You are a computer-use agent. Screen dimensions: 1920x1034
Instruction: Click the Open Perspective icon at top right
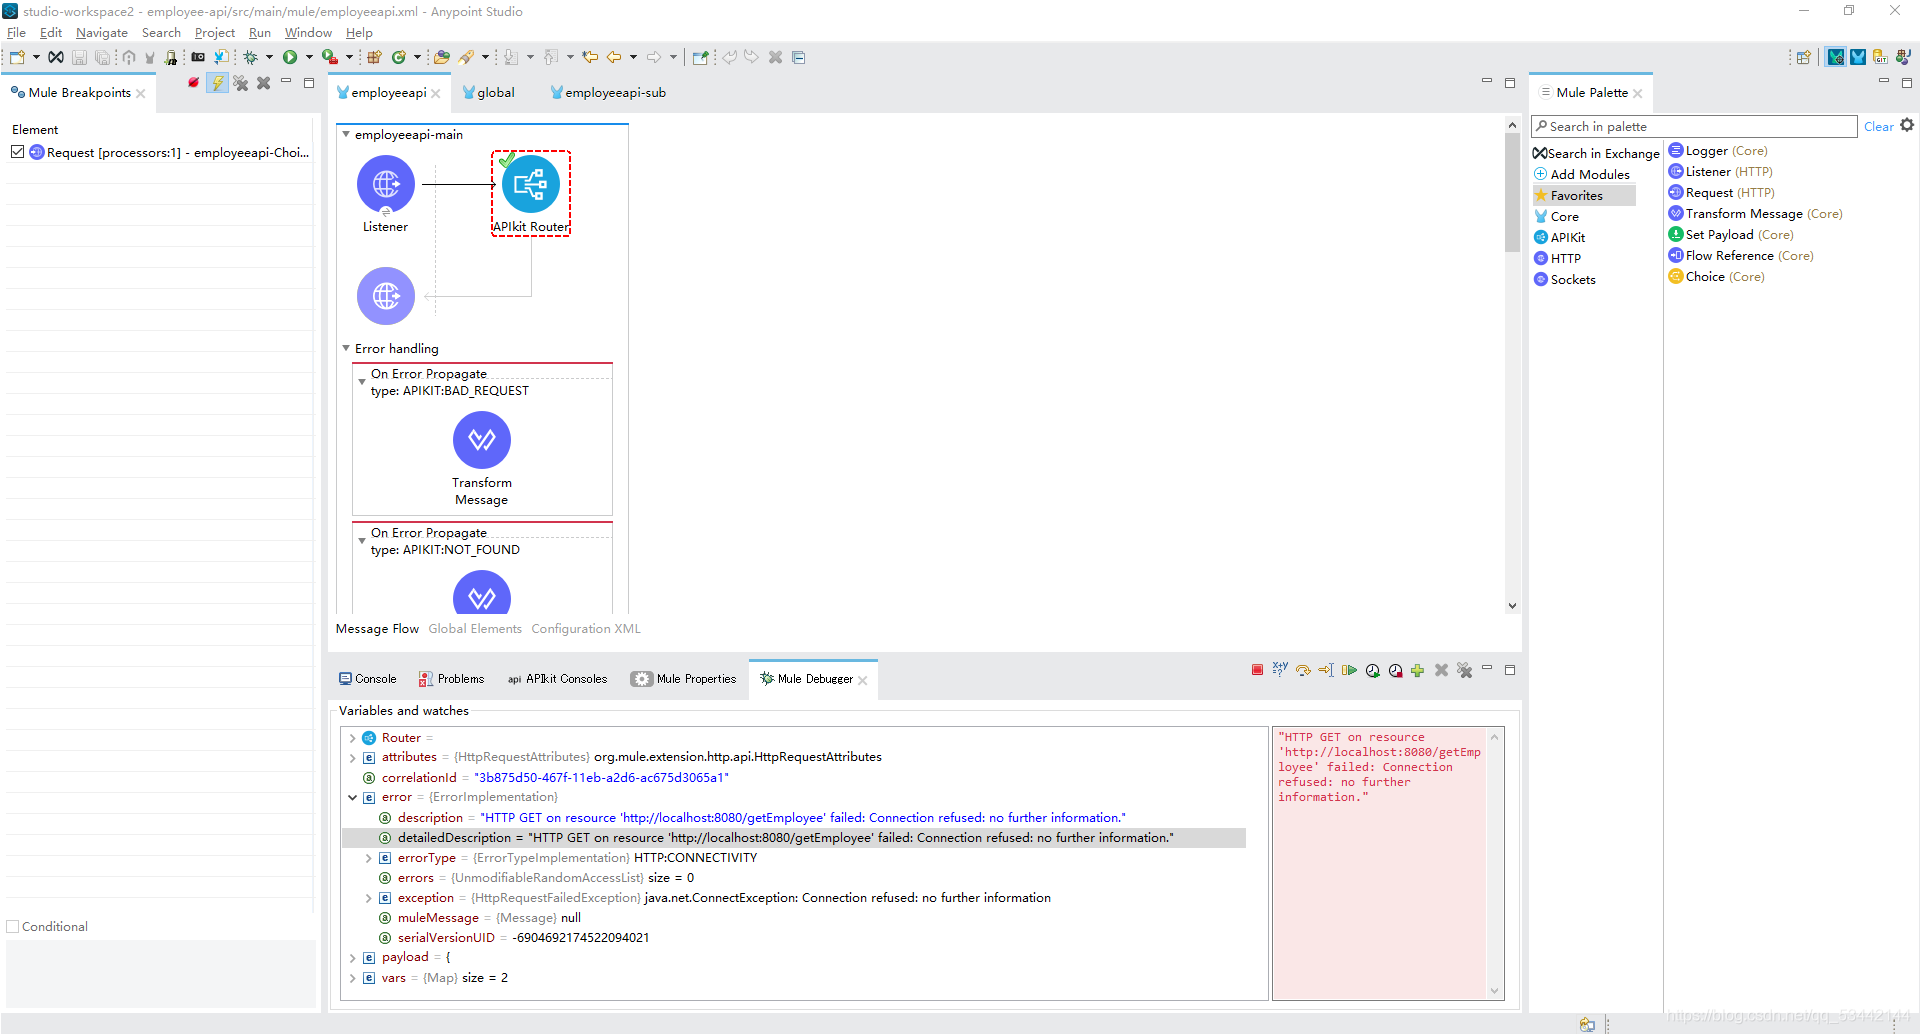(1803, 57)
